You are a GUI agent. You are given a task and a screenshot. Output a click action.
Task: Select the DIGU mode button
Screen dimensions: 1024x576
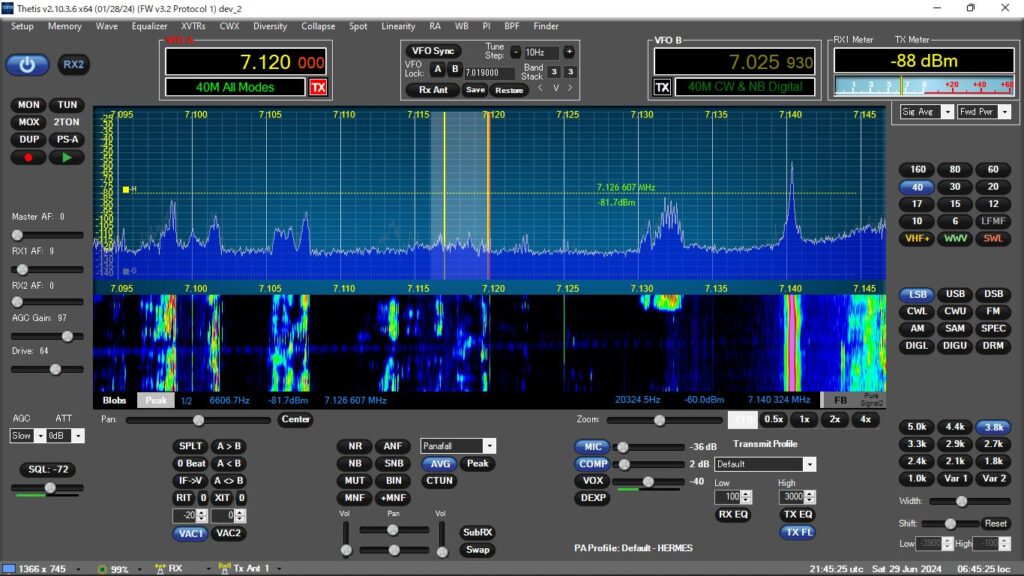[x=955, y=345]
